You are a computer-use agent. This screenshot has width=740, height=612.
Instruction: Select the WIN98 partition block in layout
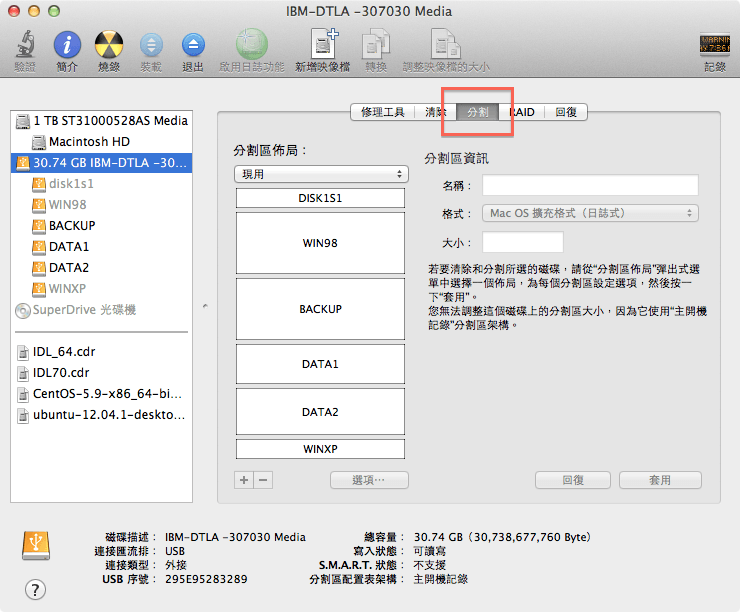[x=320, y=243]
